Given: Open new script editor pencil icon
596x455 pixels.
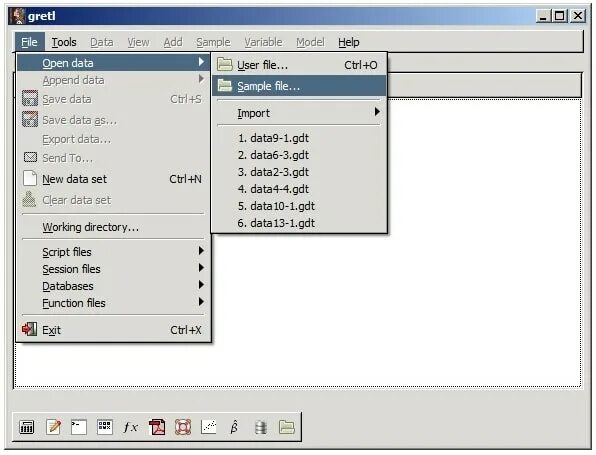Looking at the screenshot, I should [x=53, y=427].
